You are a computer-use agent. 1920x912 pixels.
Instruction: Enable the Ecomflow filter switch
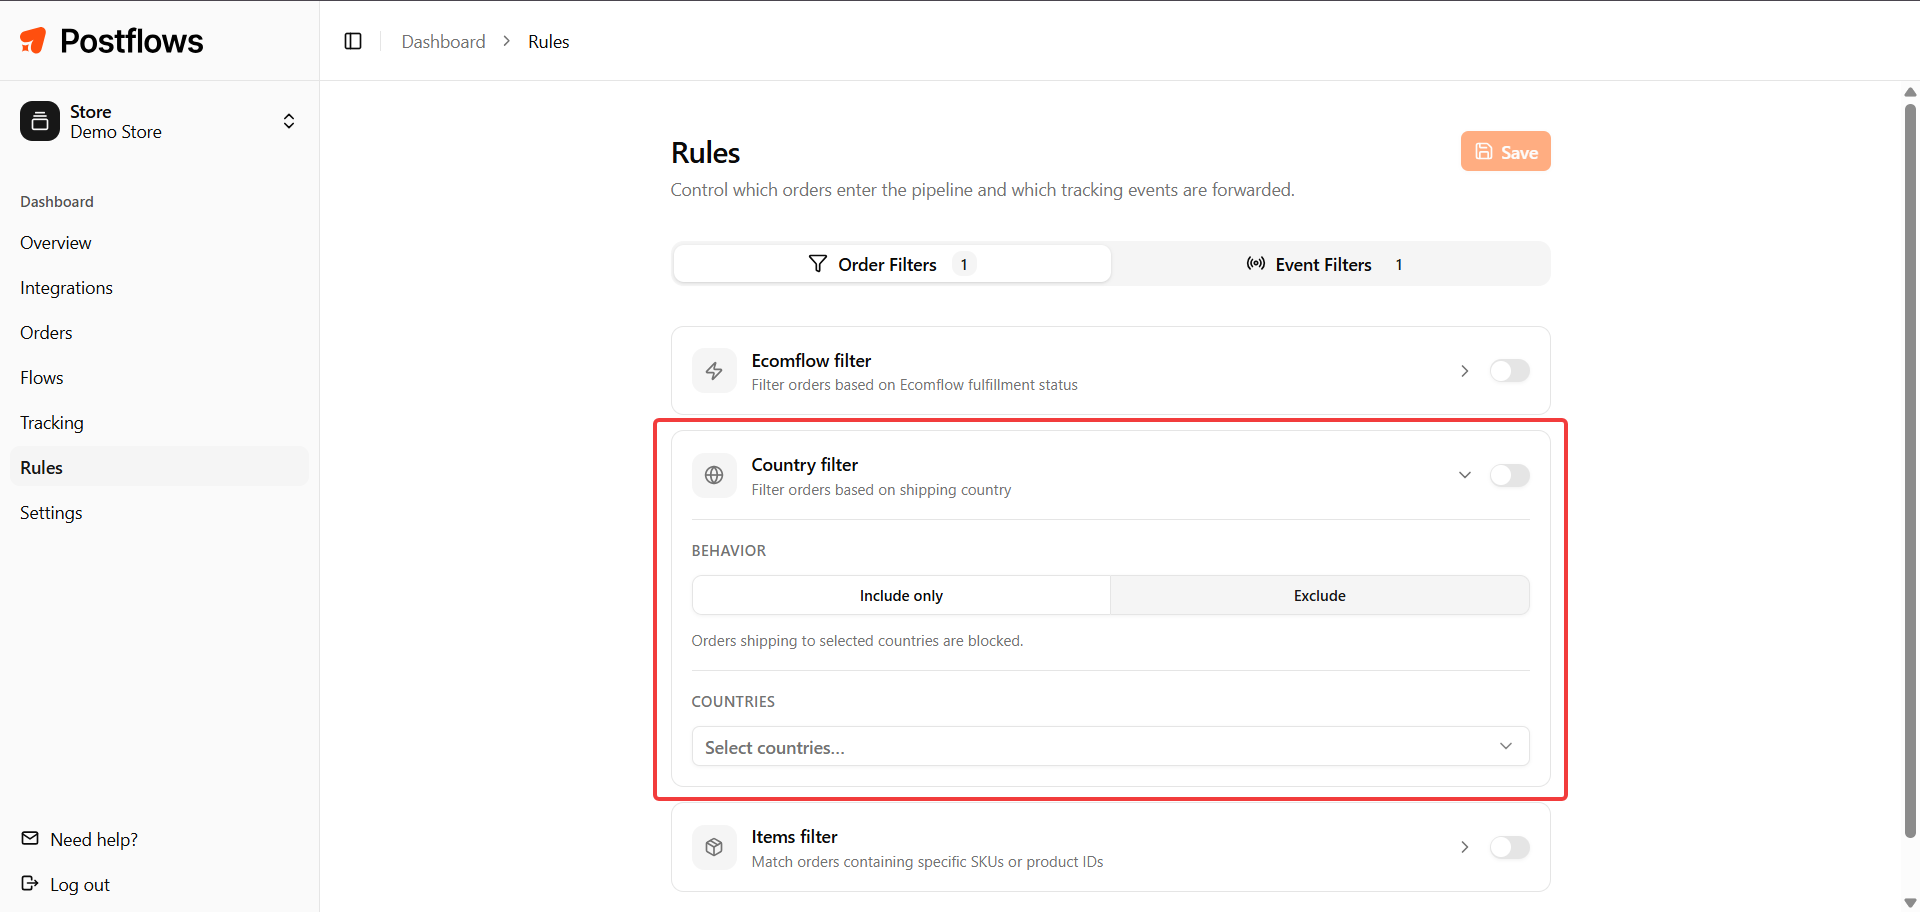1509,371
